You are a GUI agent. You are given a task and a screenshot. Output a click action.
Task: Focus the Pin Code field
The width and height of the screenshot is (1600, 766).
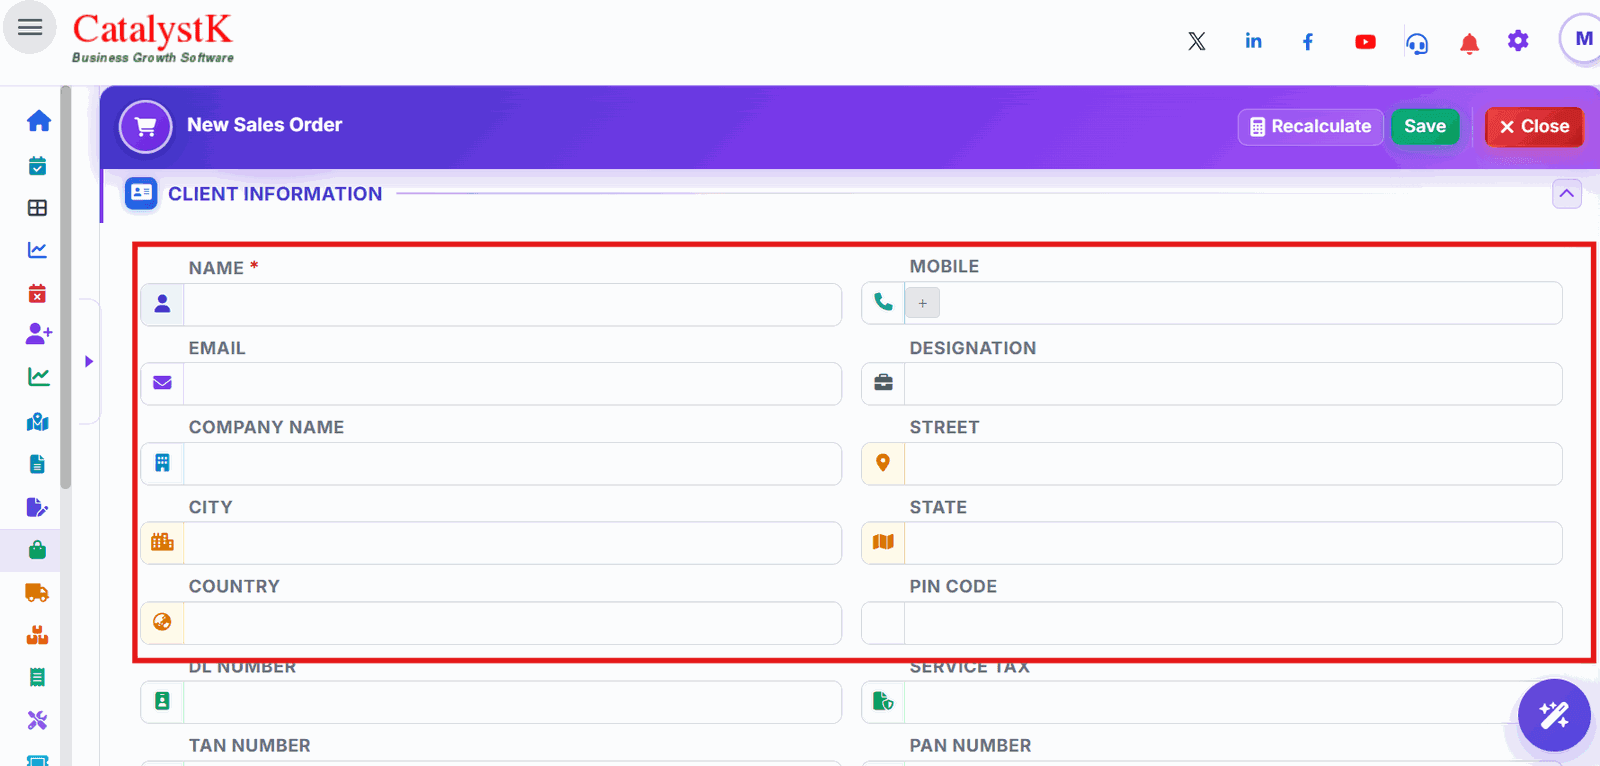pyautogui.click(x=1233, y=623)
